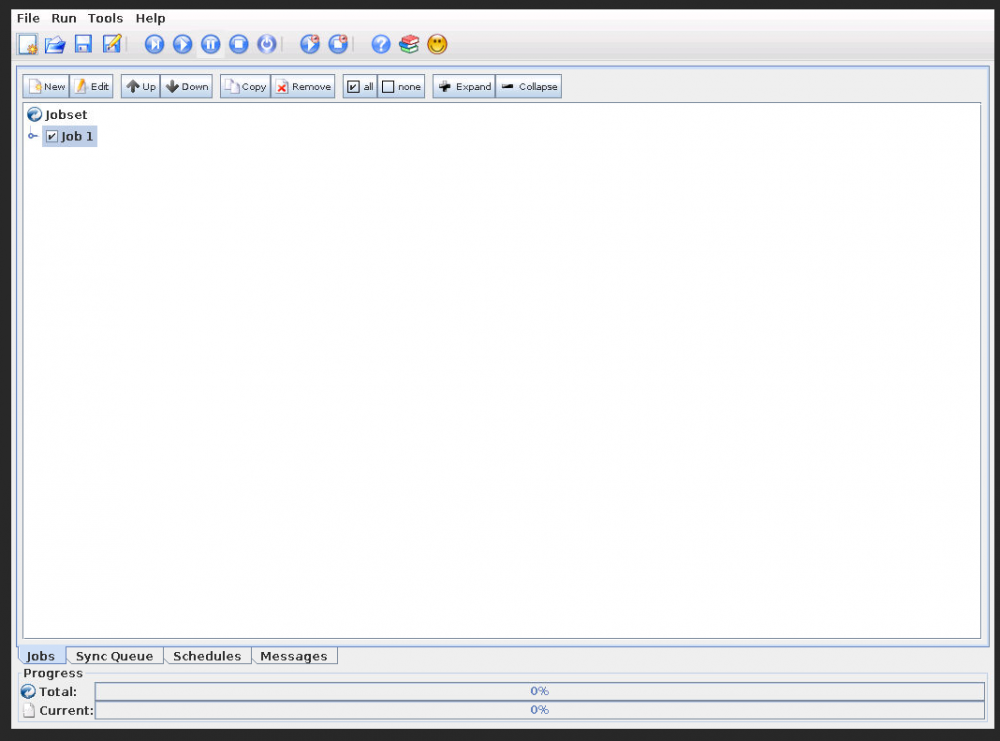Expand the Job 1 tree node handle

tap(33, 136)
